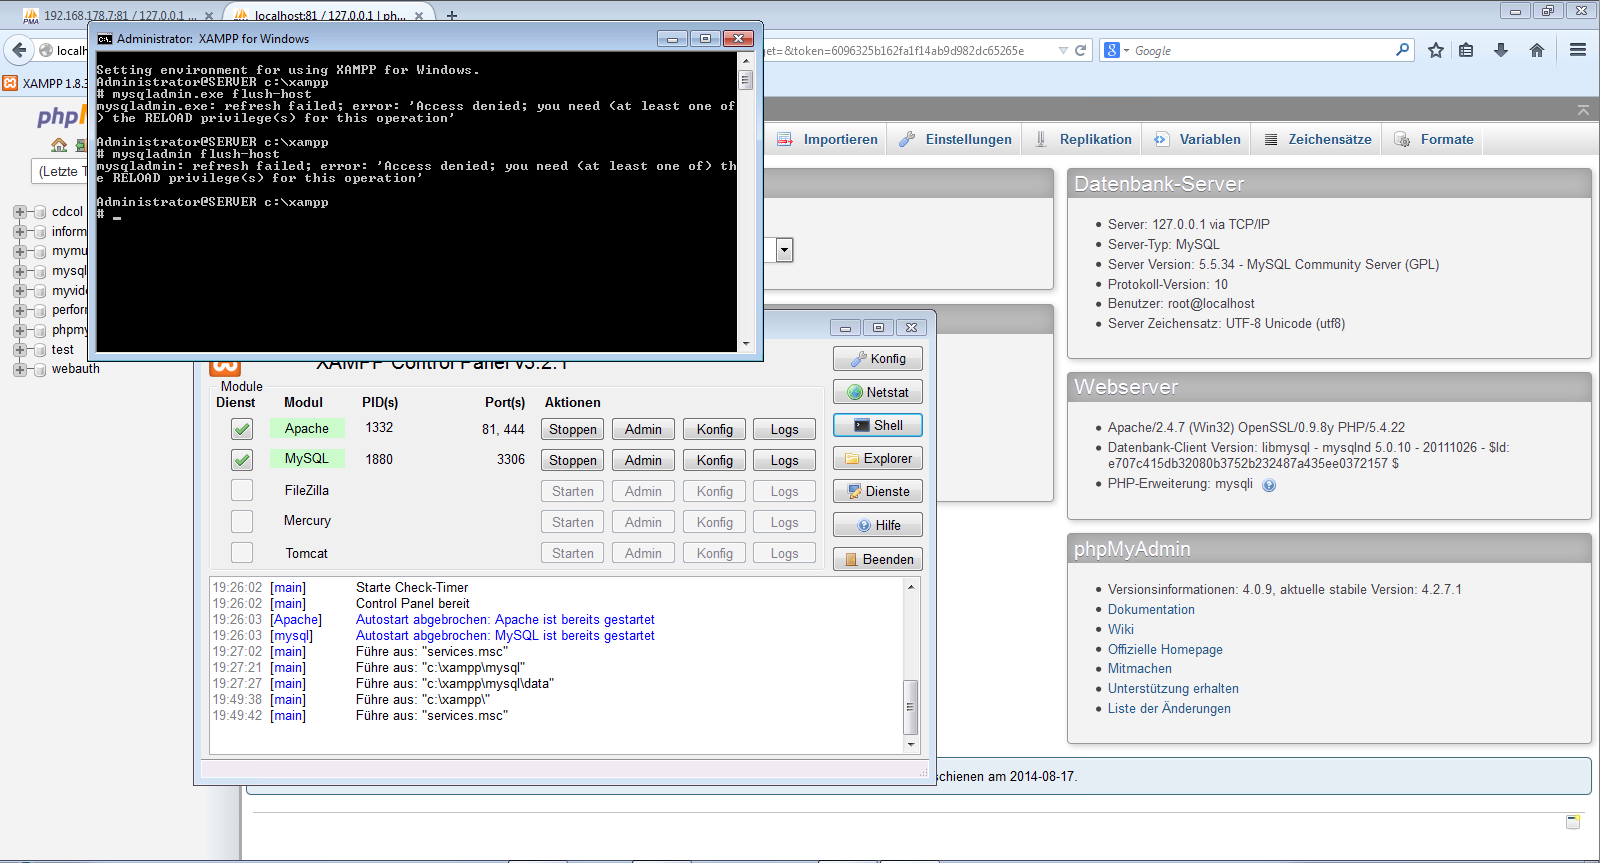Open the Dokumentation link
Screen dimensions: 1600x863
click(1151, 610)
